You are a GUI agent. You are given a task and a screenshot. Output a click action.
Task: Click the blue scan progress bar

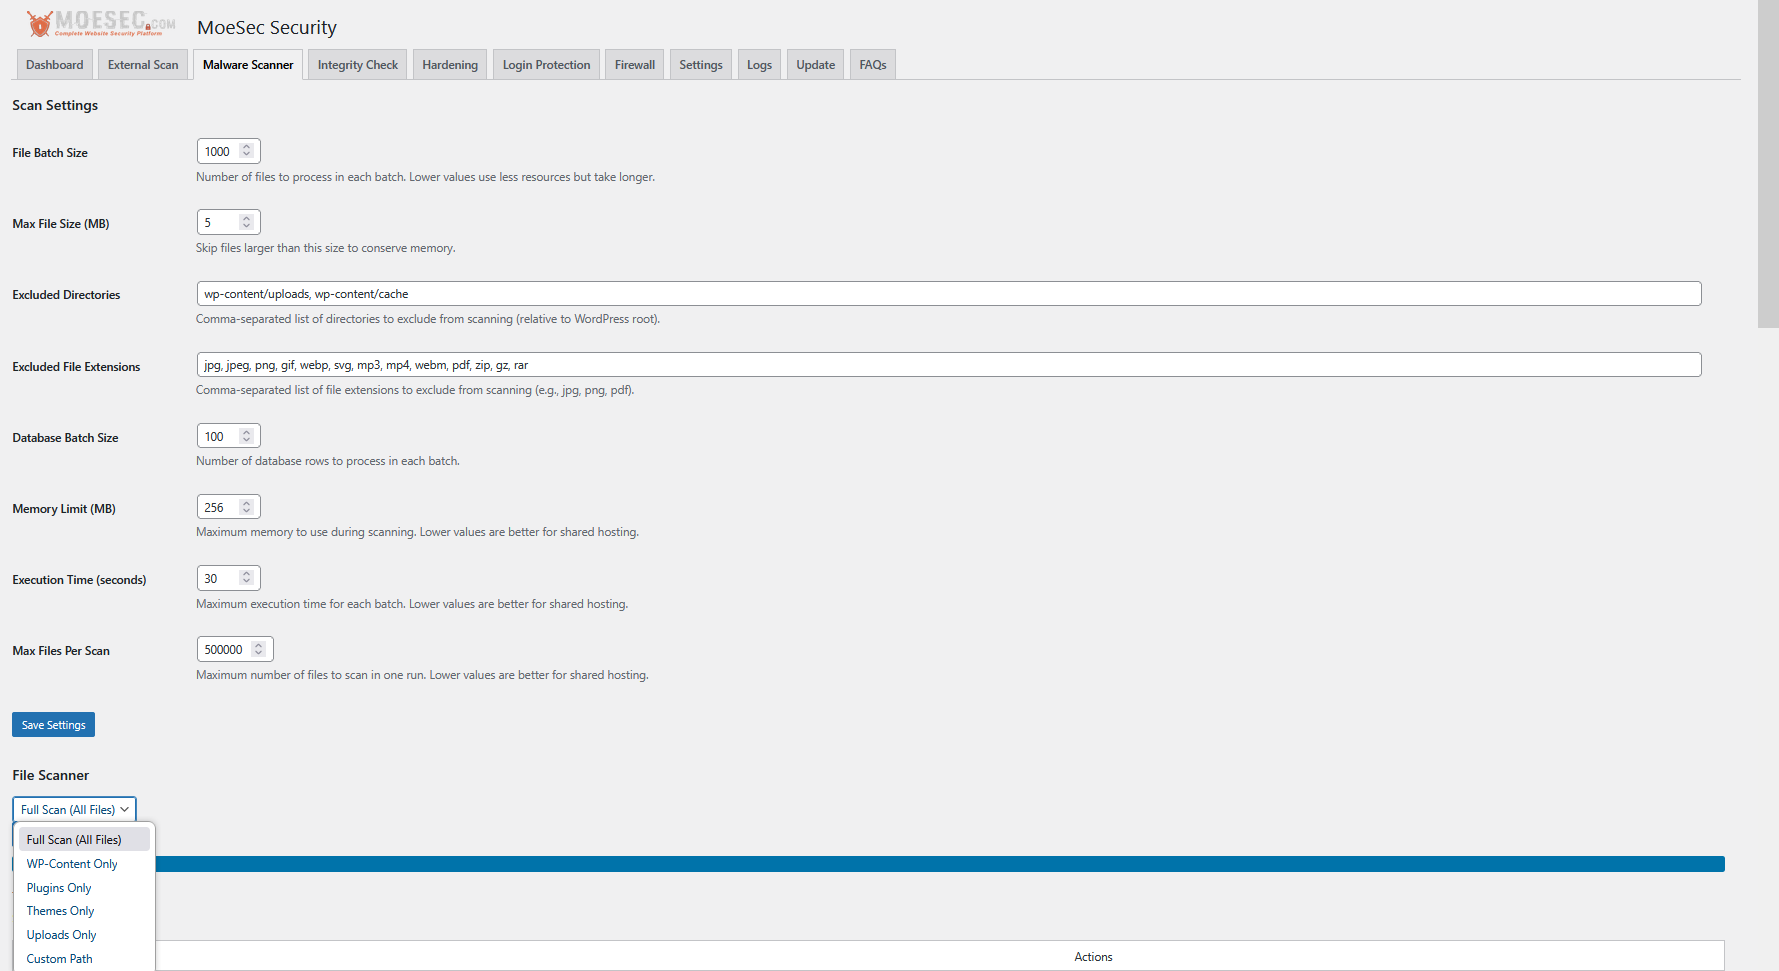click(940, 864)
